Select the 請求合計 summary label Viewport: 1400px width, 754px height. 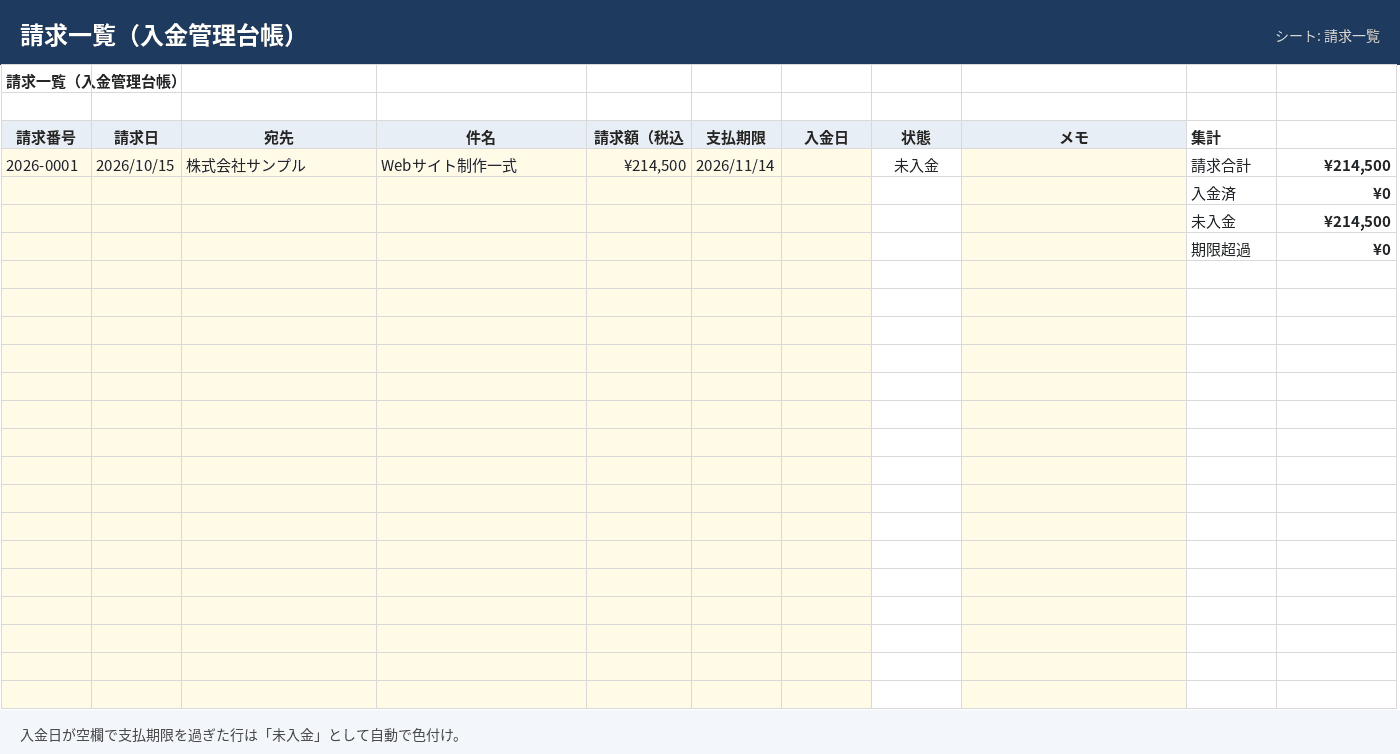coord(1231,165)
